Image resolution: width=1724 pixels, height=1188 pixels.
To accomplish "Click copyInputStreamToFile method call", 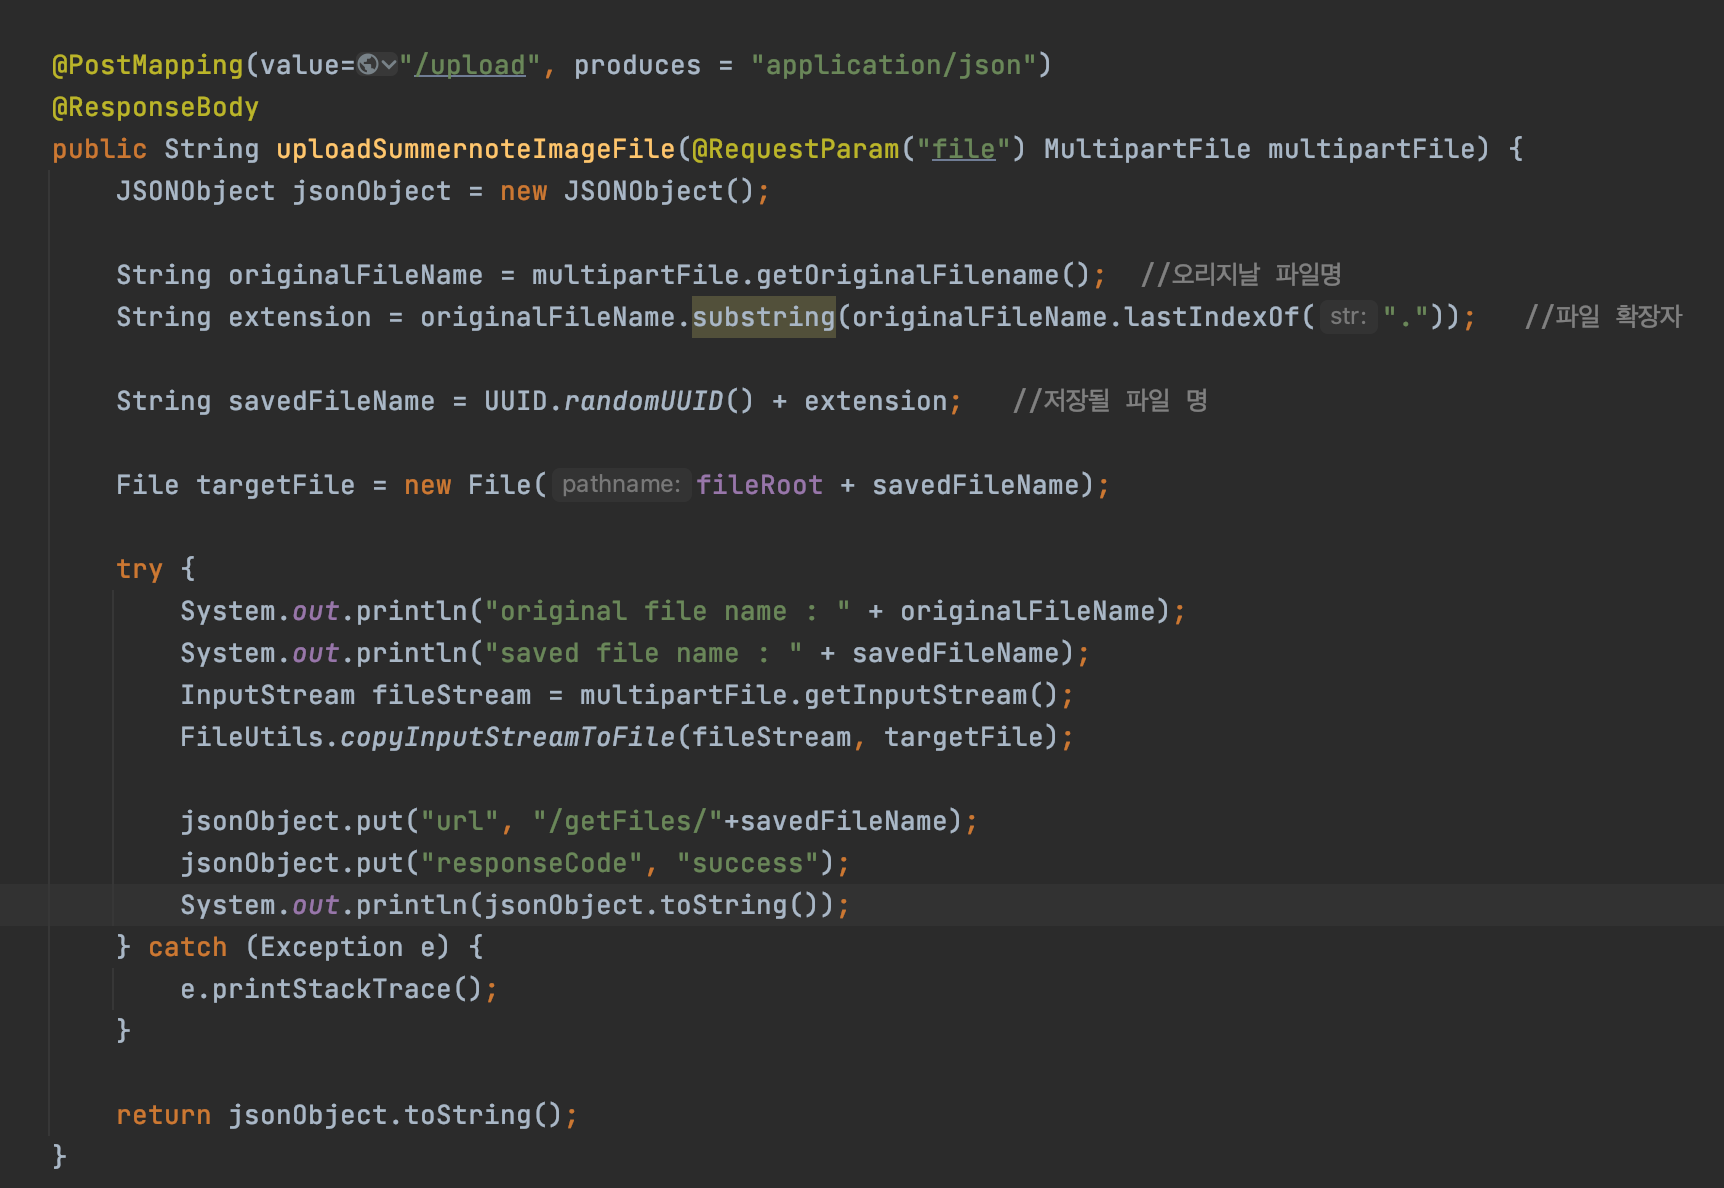I will click(508, 737).
